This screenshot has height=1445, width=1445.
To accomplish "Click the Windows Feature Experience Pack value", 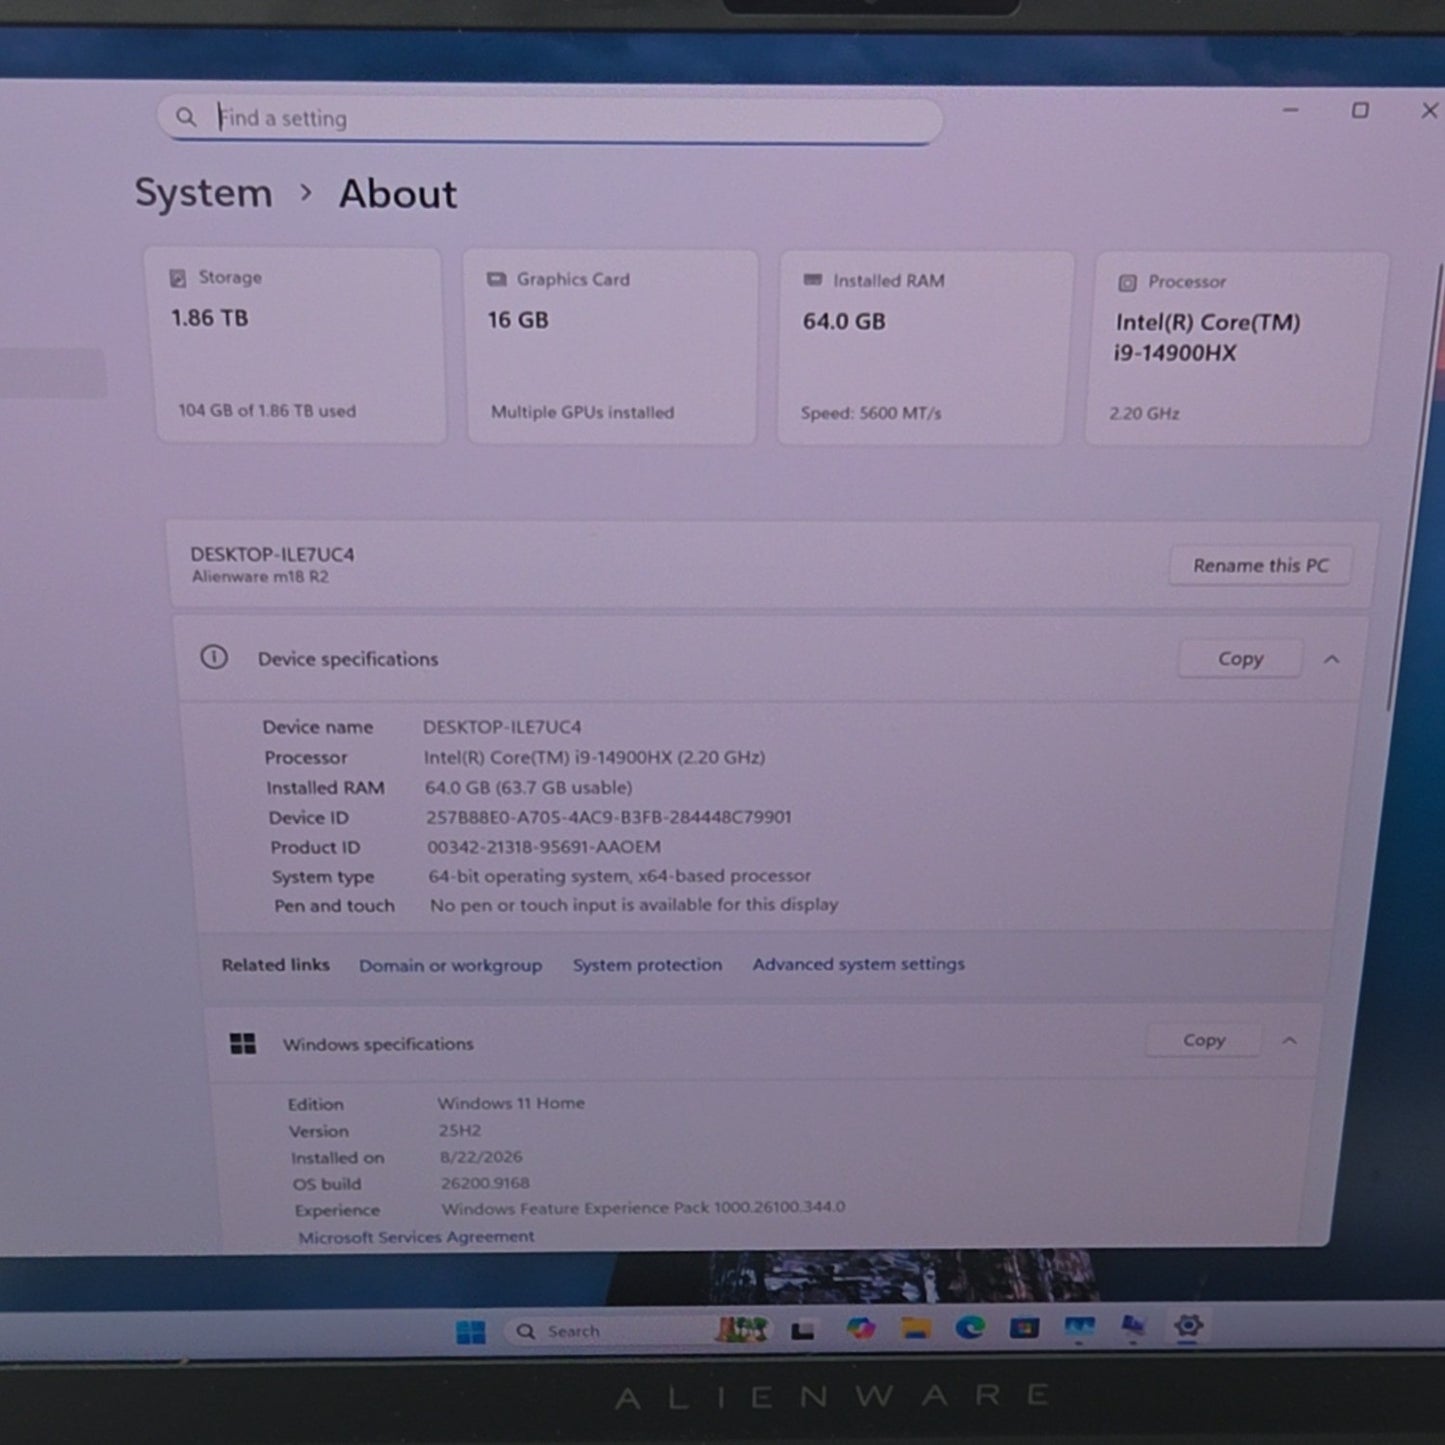I will [643, 1208].
